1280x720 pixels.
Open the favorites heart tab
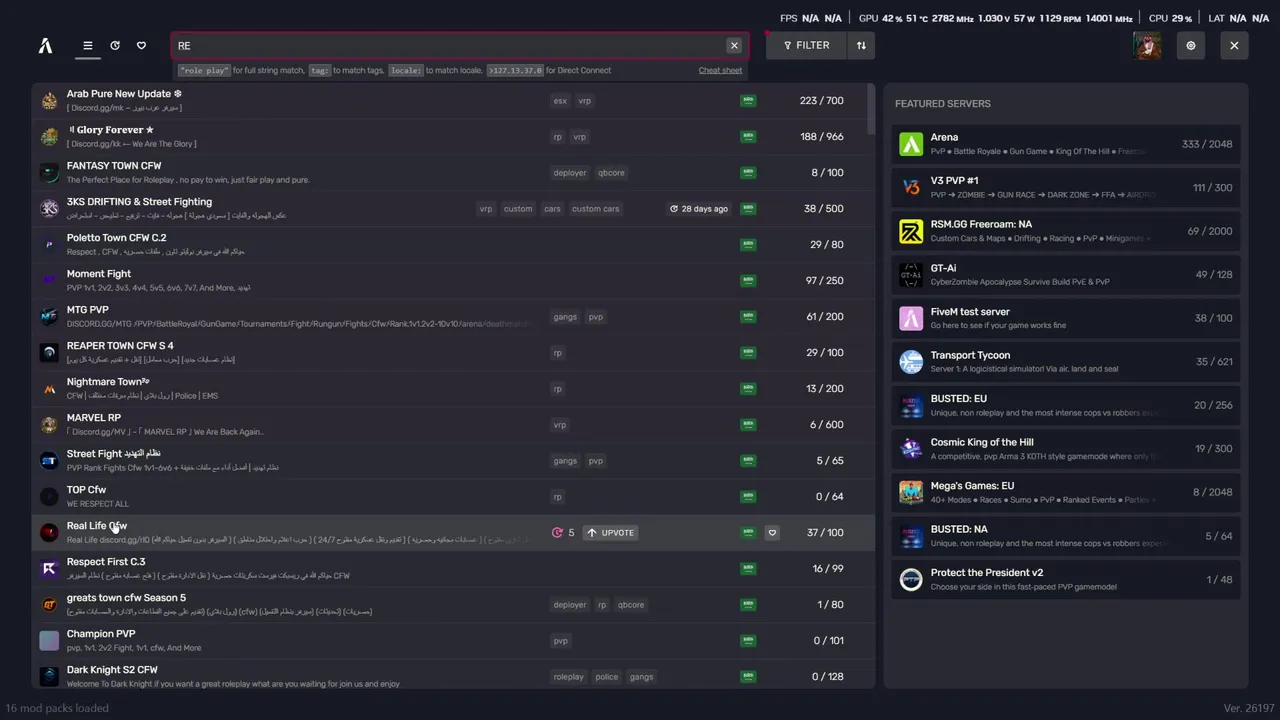click(x=141, y=45)
